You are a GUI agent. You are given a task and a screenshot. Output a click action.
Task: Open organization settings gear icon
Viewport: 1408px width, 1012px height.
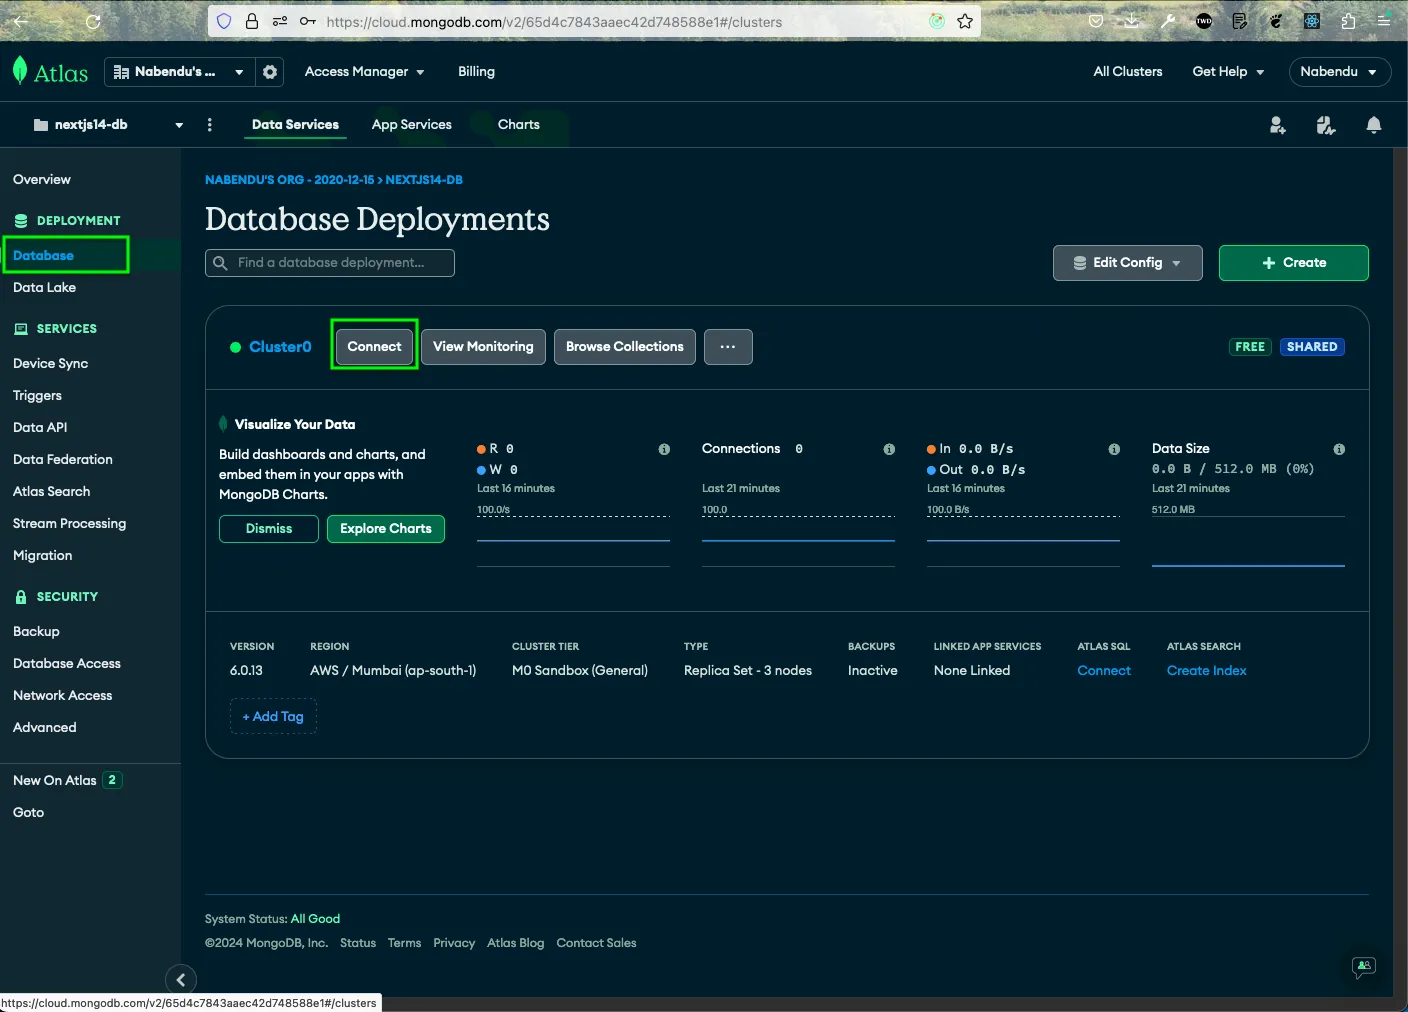tap(270, 72)
